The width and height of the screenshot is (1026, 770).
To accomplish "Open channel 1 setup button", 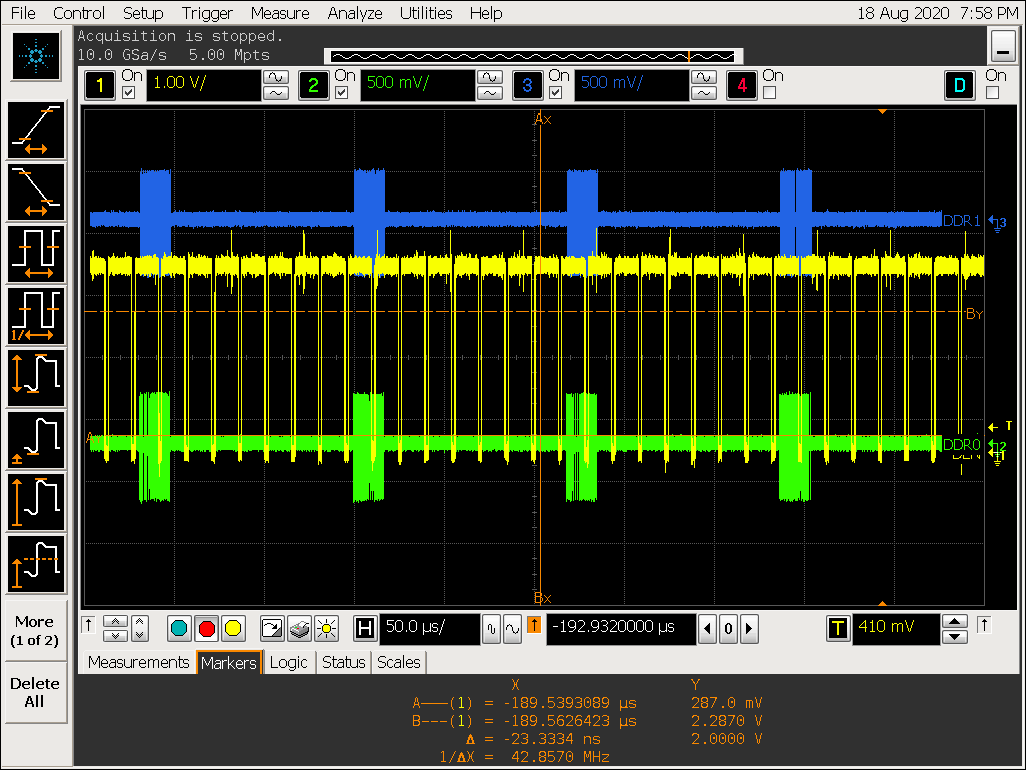I will point(100,85).
